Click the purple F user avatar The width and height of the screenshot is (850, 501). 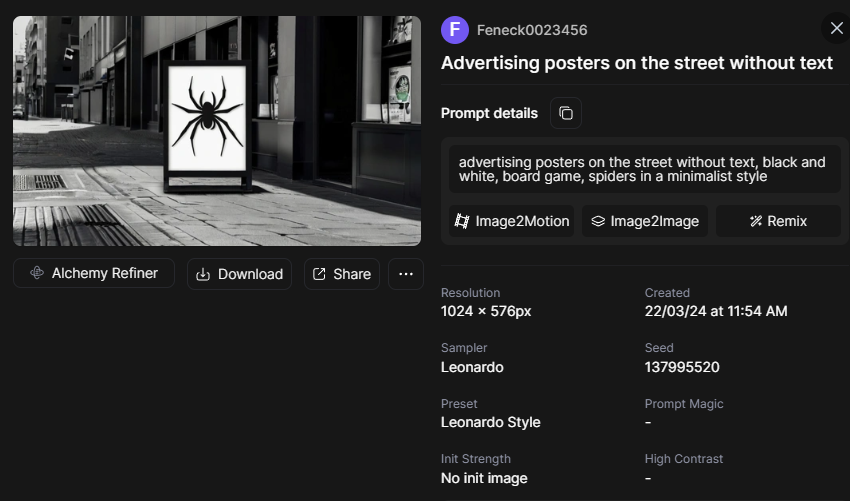tap(455, 30)
